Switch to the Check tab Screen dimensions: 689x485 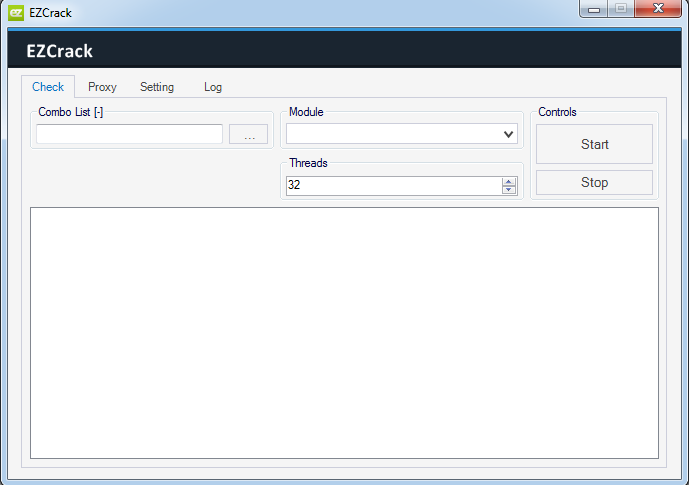[x=48, y=87]
